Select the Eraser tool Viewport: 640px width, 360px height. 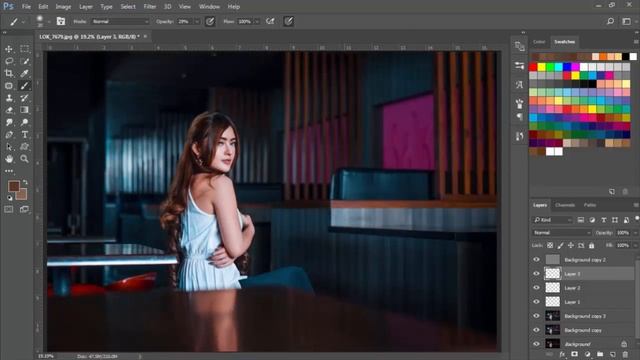(9, 110)
